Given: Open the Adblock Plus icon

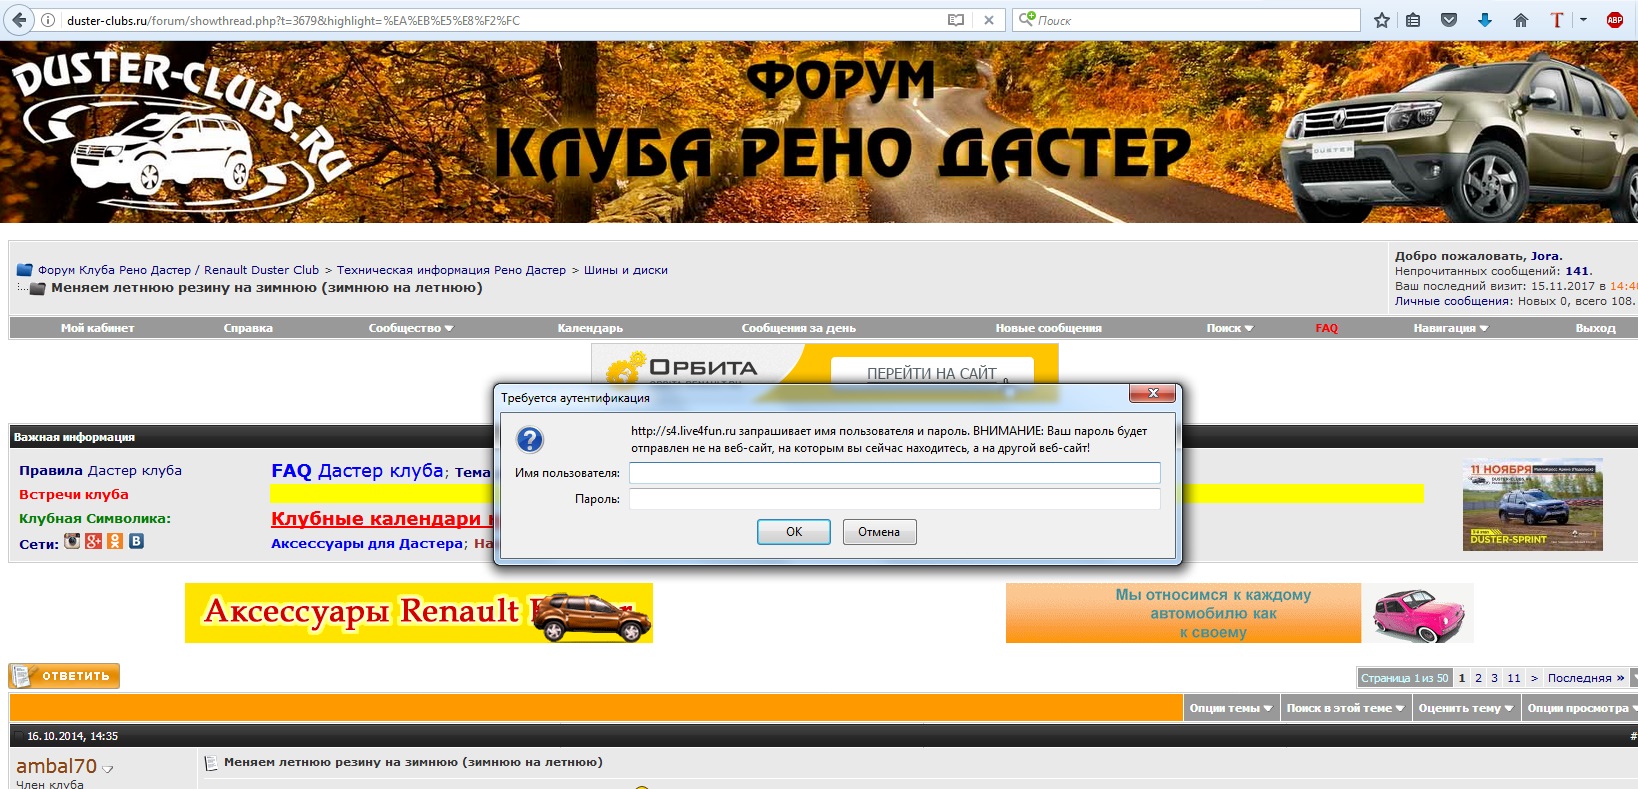Looking at the screenshot, I should [x=1614, y=20].
